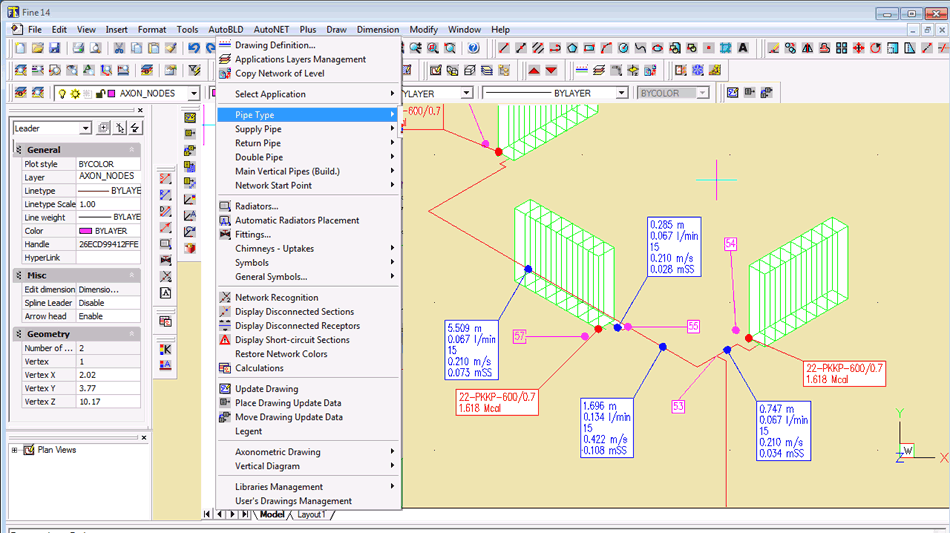Open help via the question mark icon
Image resolution: width=950 pixels, height=533 pixels.
pyautogui.click(x=474, y=48)
